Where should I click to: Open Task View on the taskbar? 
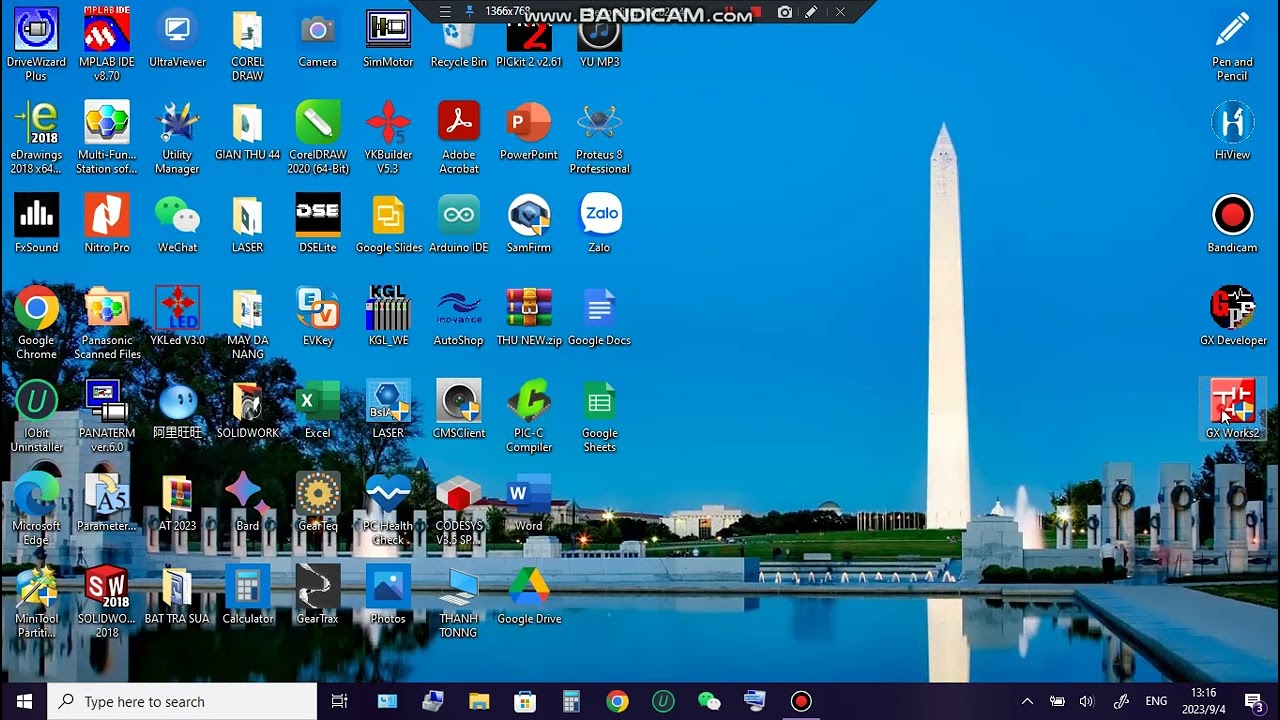339,701
